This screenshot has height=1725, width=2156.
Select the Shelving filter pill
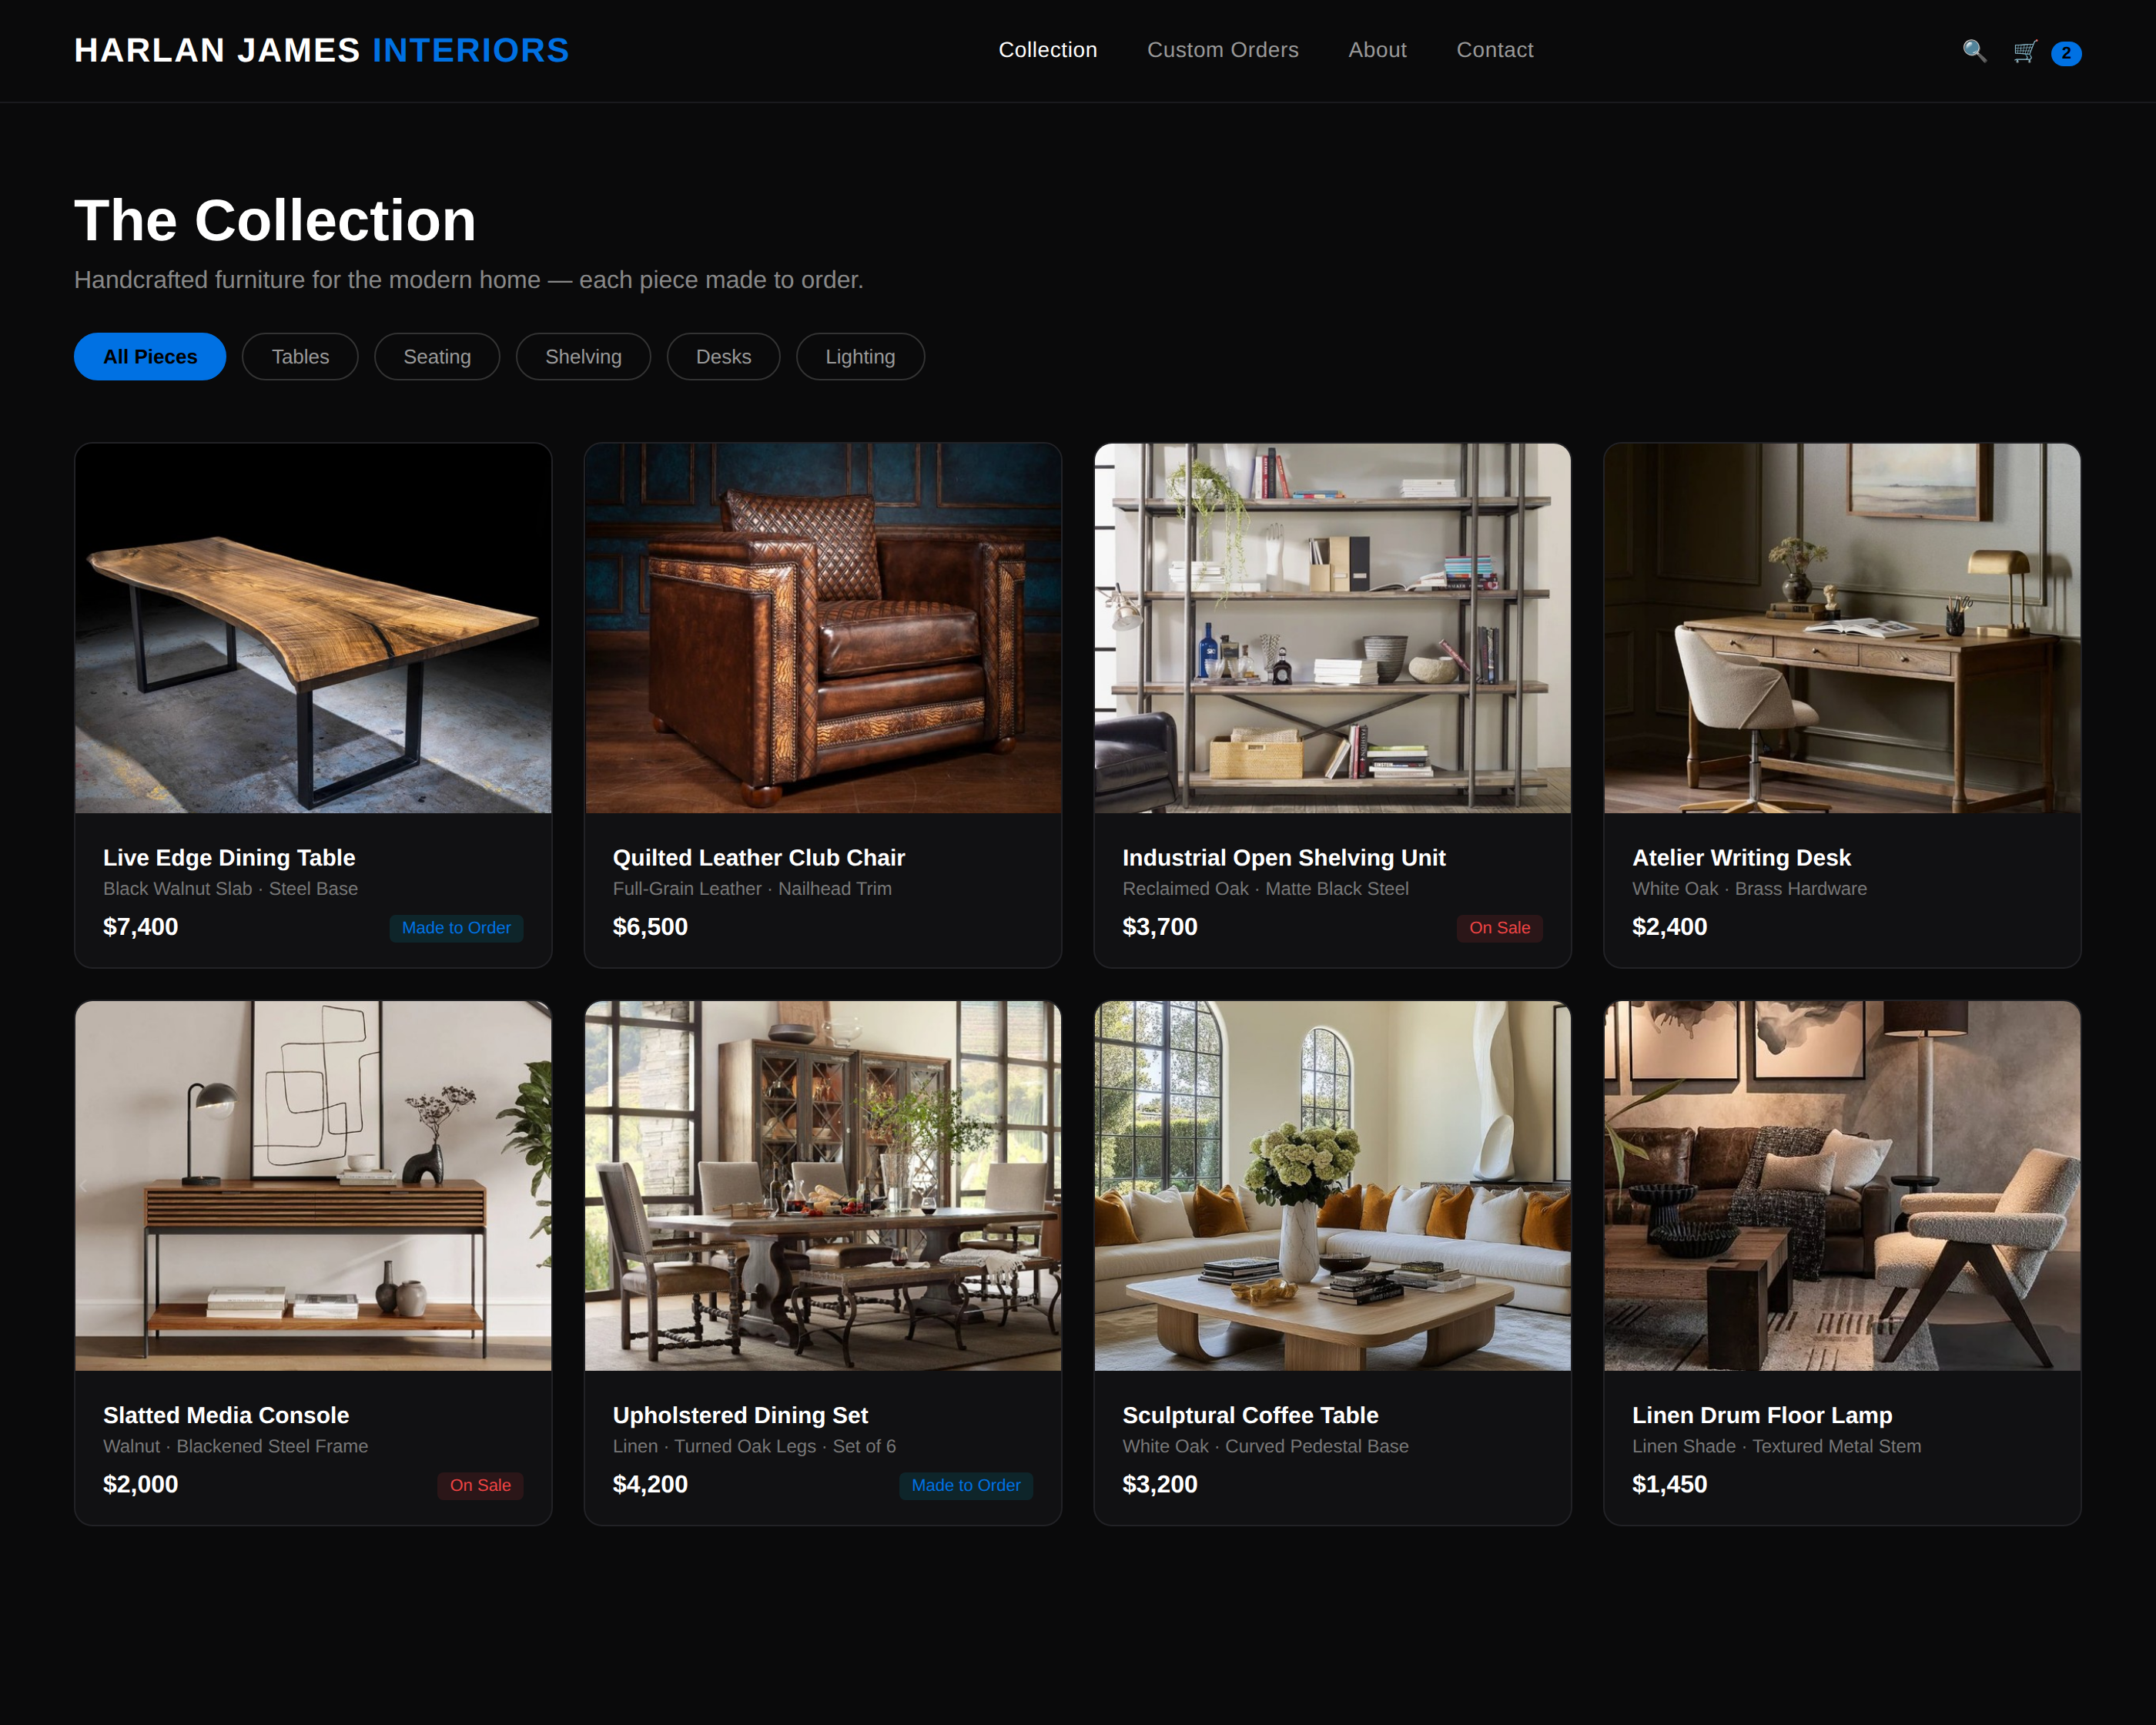(583, 356)
